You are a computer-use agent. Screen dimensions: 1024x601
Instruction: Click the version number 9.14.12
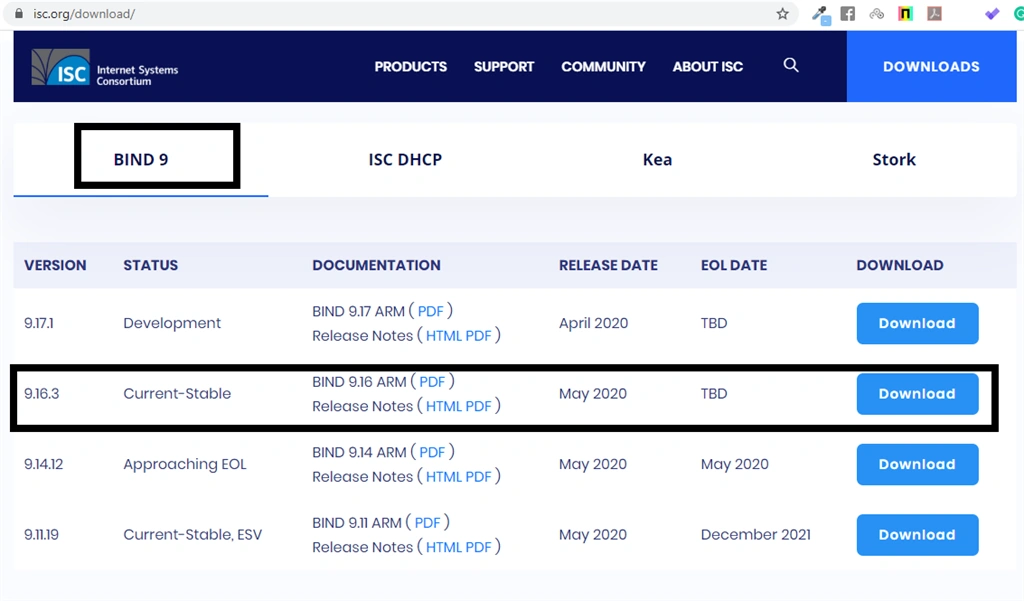[x=44, y=464]
